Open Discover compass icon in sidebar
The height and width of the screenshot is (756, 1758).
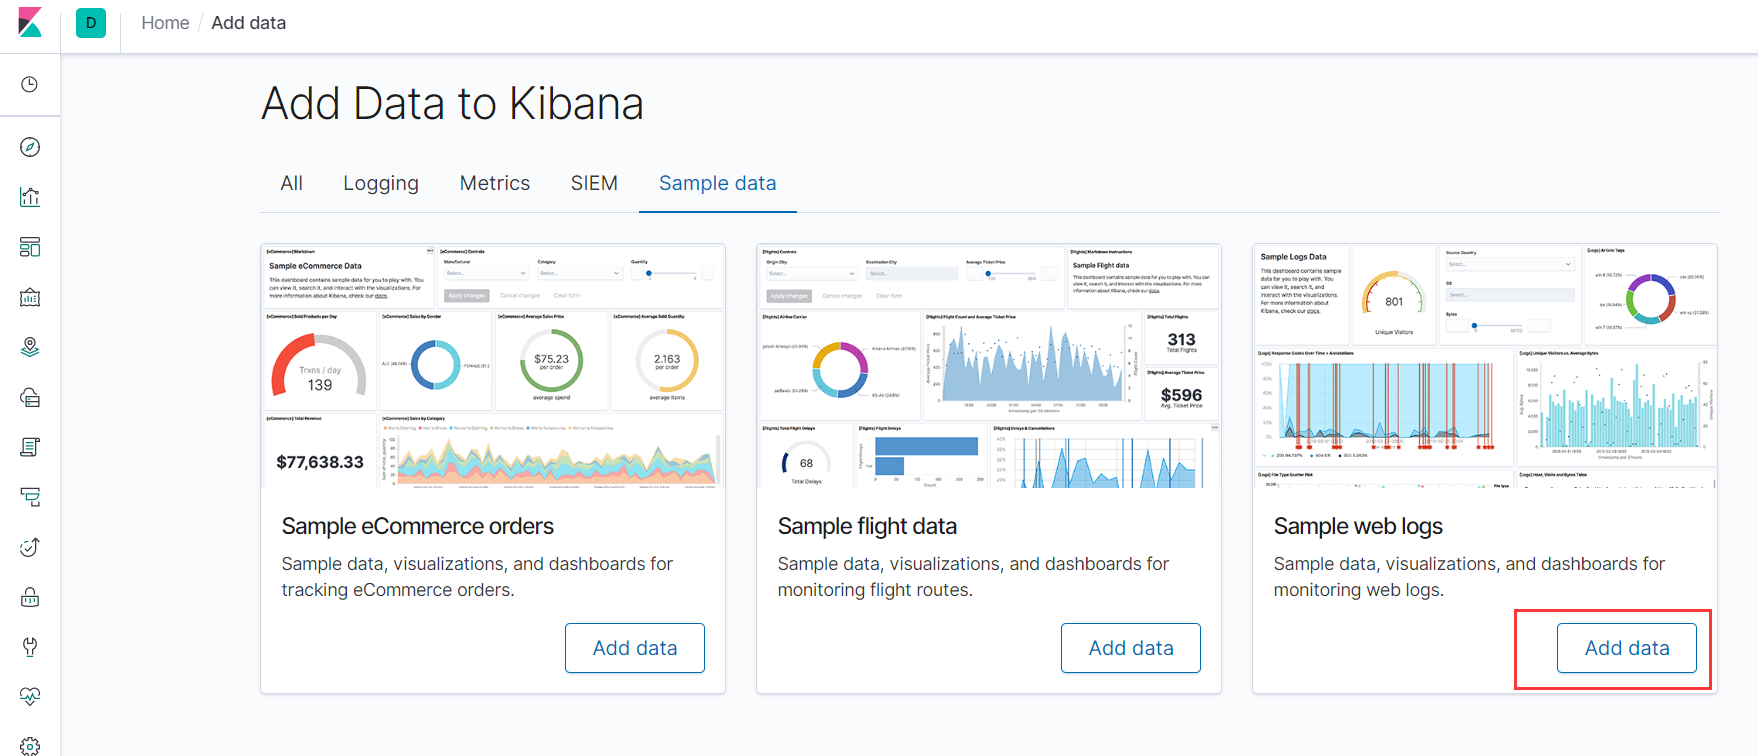tap(30, 147)
